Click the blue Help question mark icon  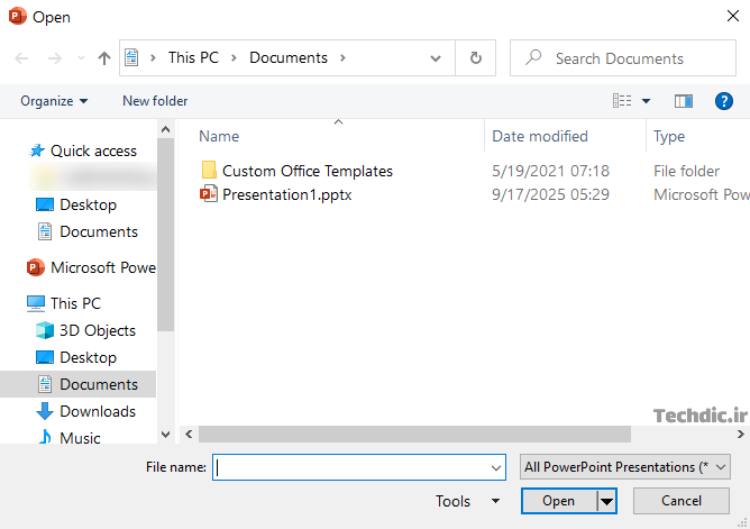724,101
